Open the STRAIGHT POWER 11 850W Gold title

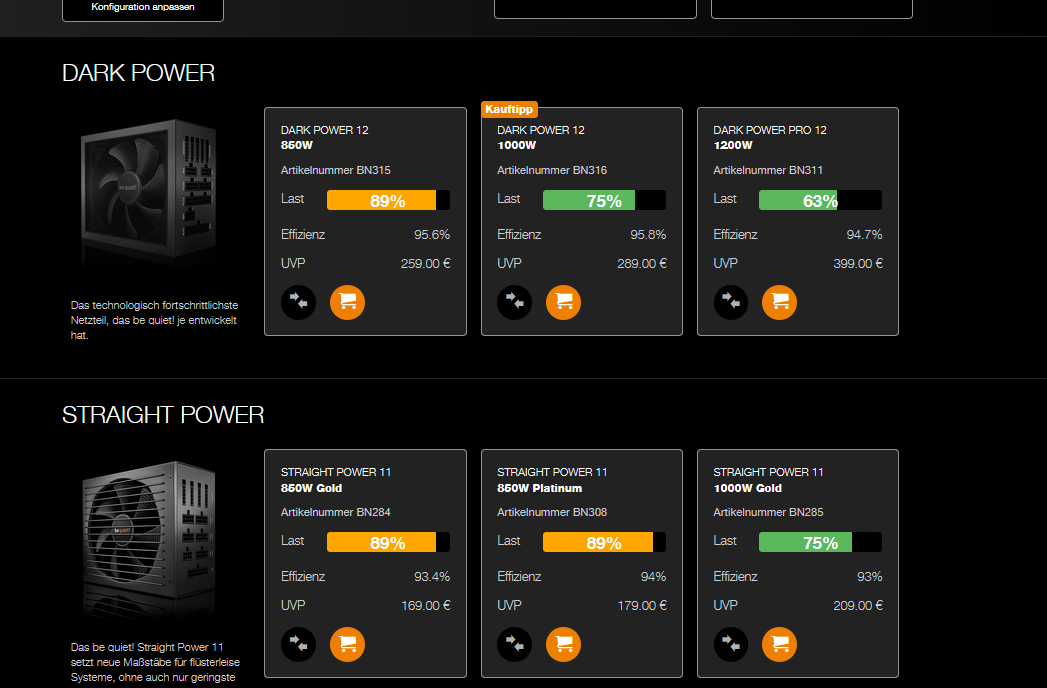336,480
